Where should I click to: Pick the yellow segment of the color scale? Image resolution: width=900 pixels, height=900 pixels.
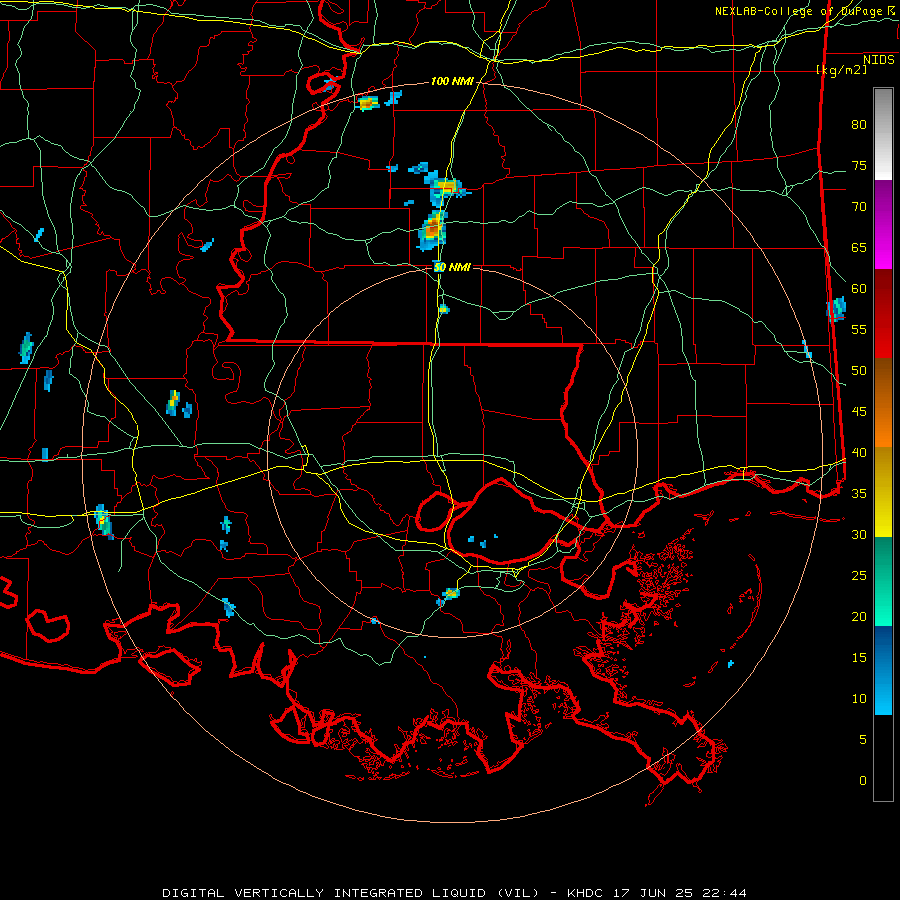click(883, 492)
